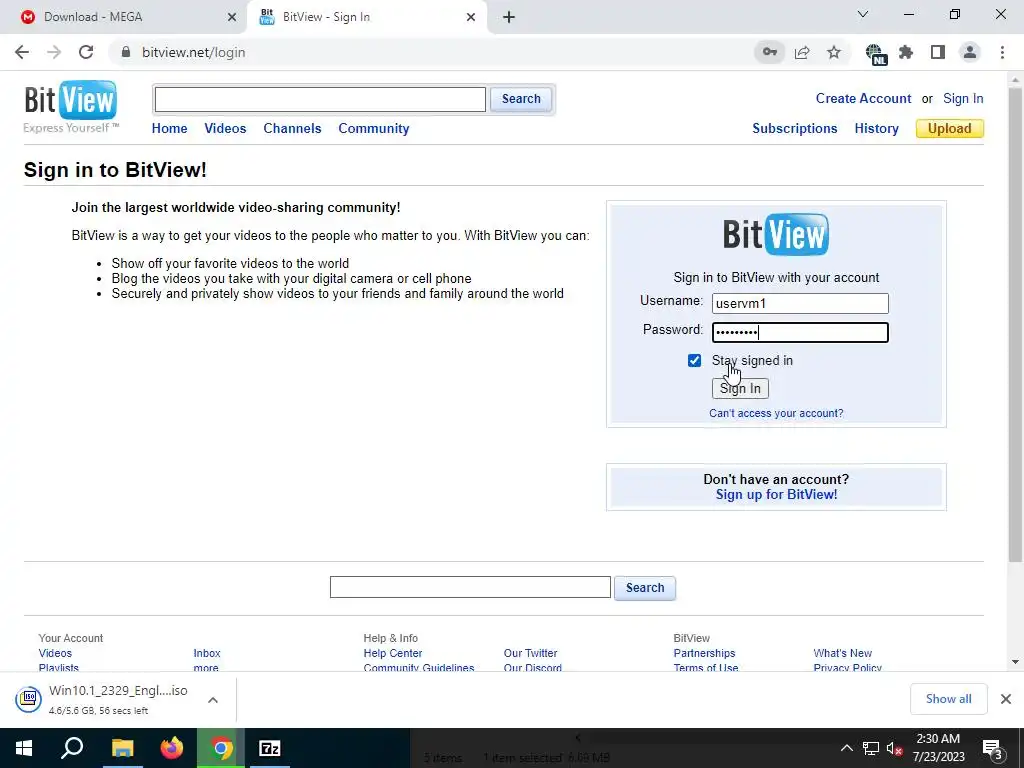Open the Inbox footer link
1024x768 pixels.
point(206,653)
